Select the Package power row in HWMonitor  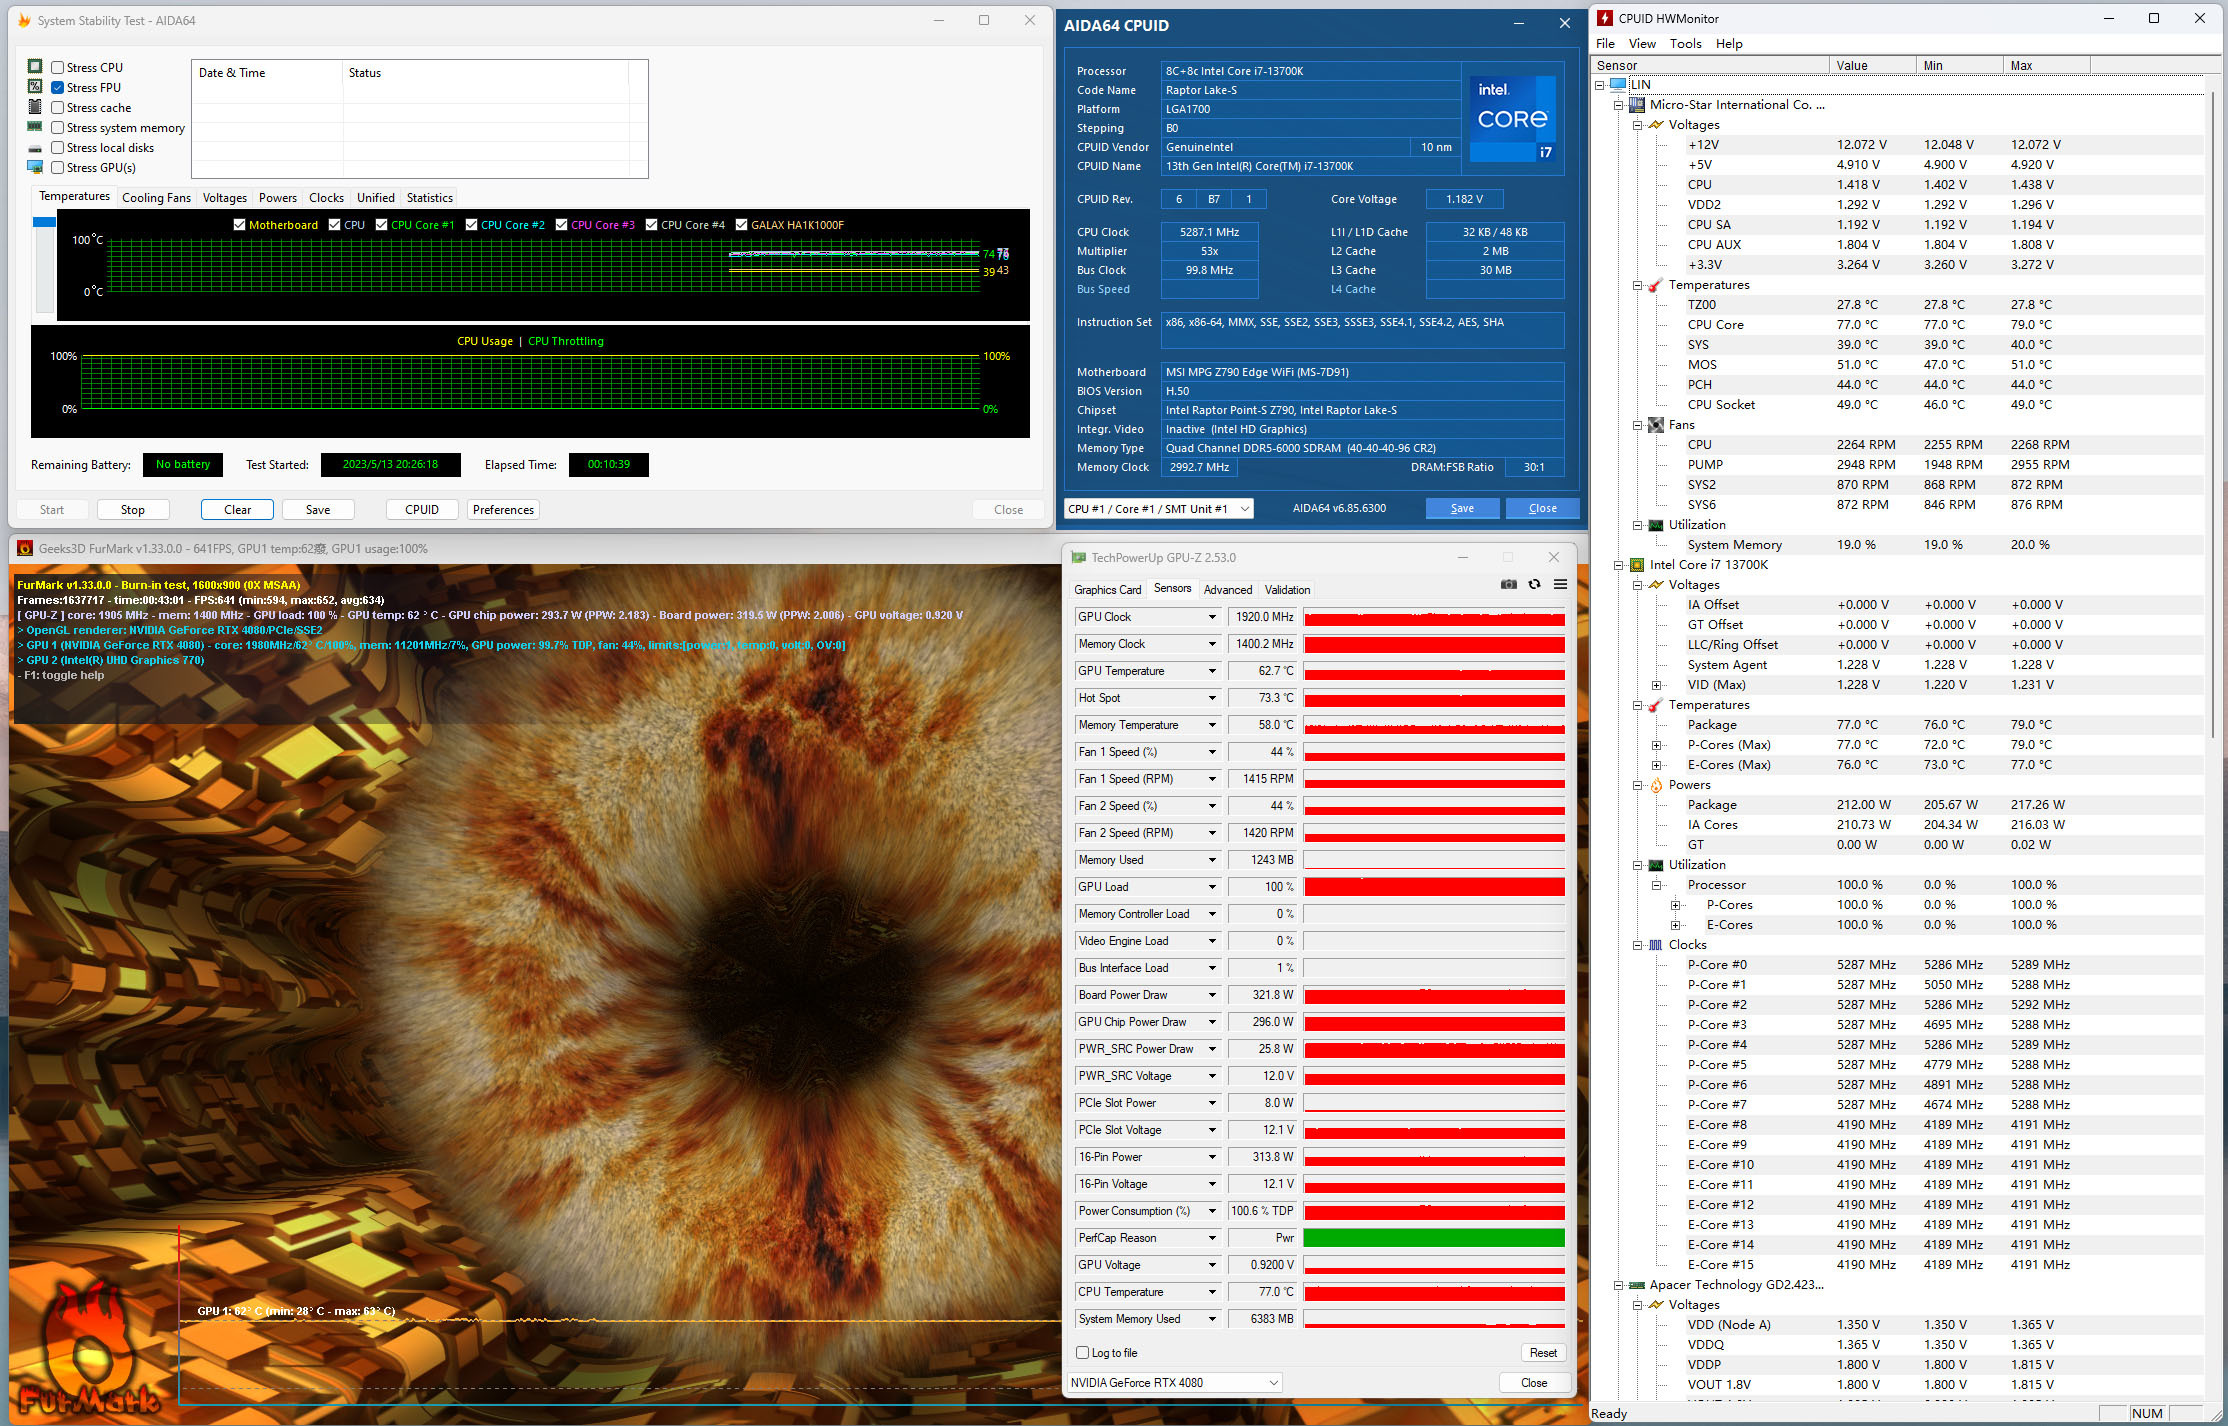coord(1712,805)
